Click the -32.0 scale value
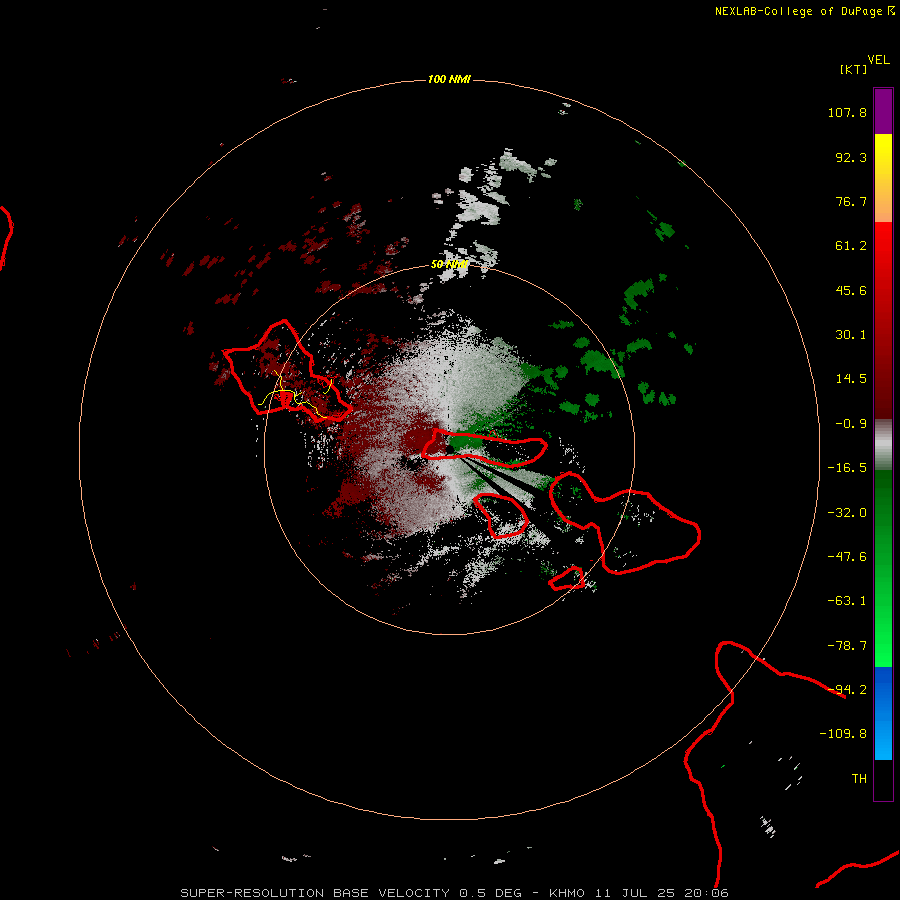 [847, 513]
